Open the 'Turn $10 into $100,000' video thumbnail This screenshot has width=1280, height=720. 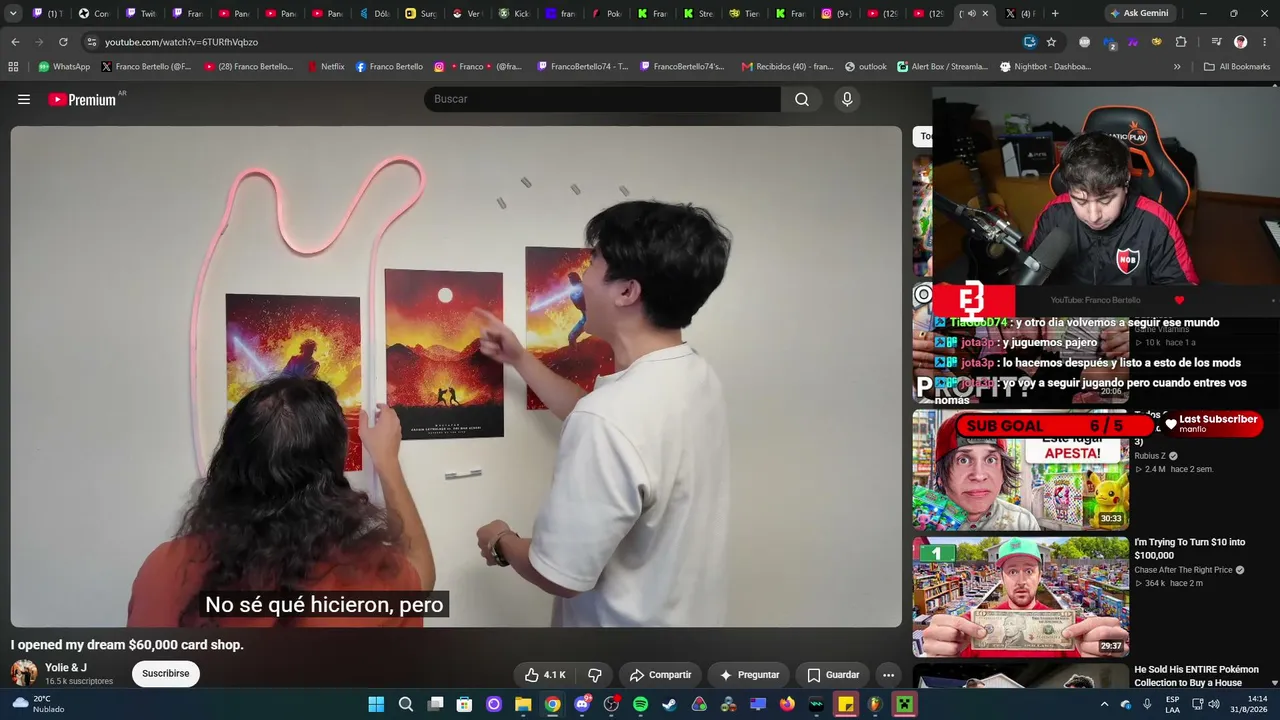tap(1020, 597)
